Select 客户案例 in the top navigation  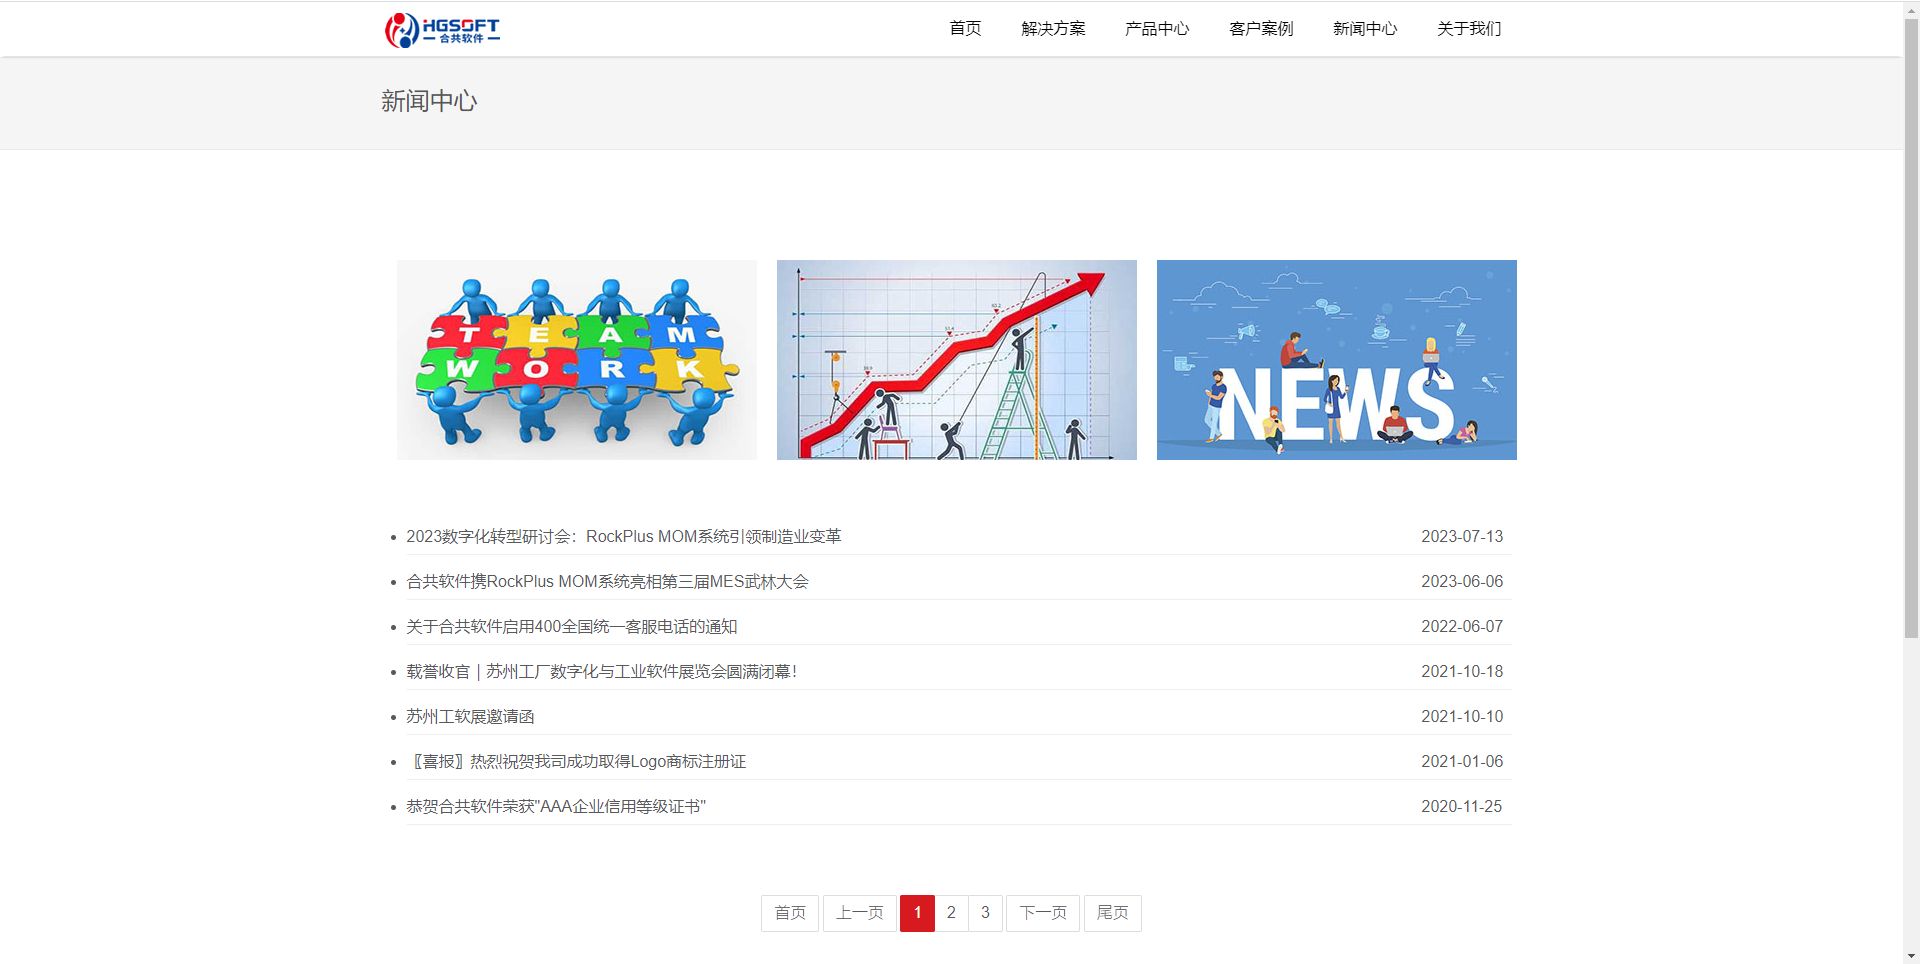pos(1261,28)
